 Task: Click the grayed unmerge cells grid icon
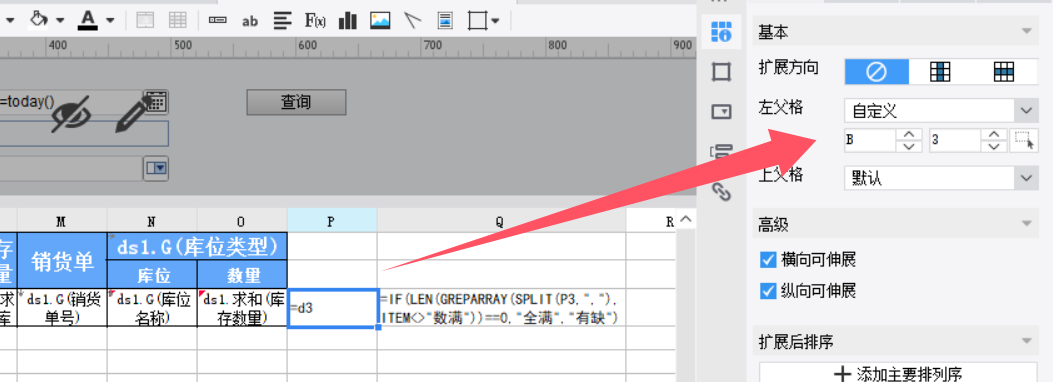[177, 20]
